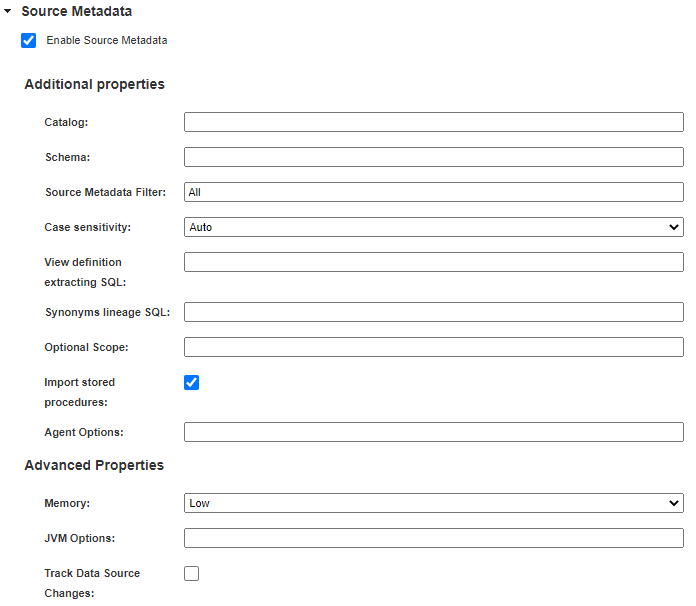The width and height of the screenshot is (696, 606).
Task: Click the Case sensitivity: label
Action: 88,227
